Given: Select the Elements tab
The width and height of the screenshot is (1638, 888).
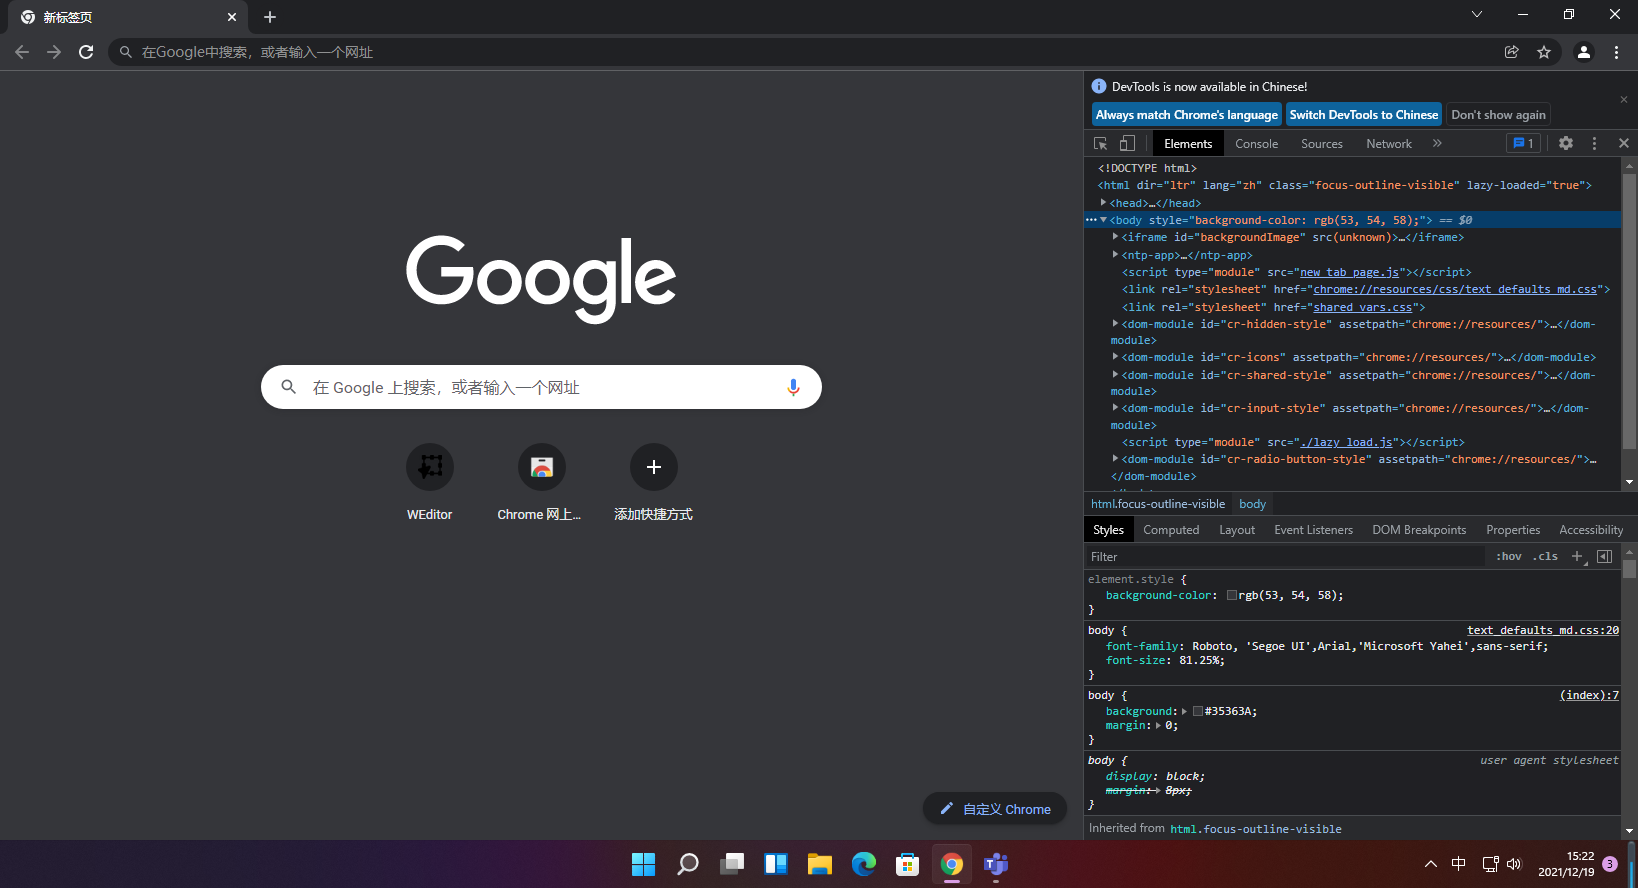Looking at the screenshot, I should tap(1188, 144).
